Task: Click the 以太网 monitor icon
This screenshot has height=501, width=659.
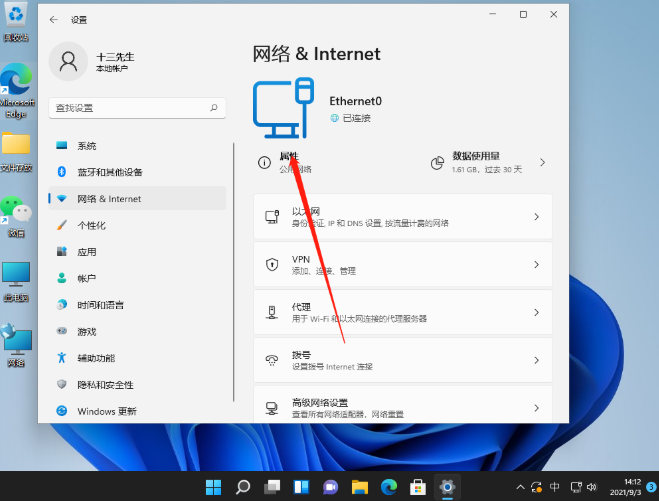Action: click(x=272, y=216)
